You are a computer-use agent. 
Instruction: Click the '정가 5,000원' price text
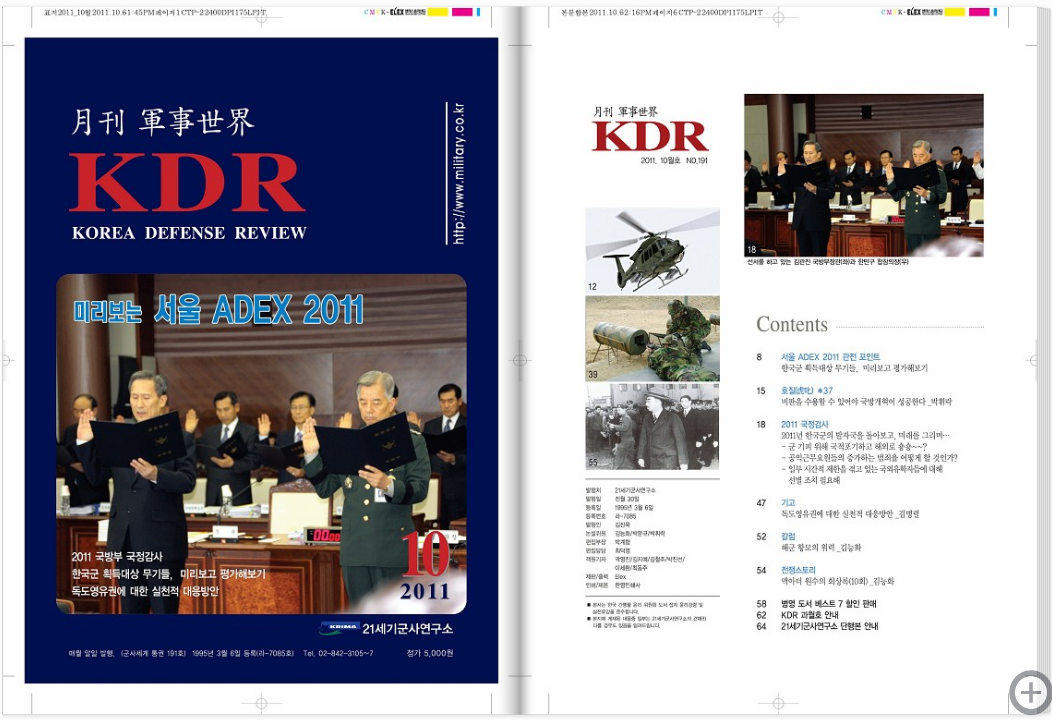pos(430,653)
